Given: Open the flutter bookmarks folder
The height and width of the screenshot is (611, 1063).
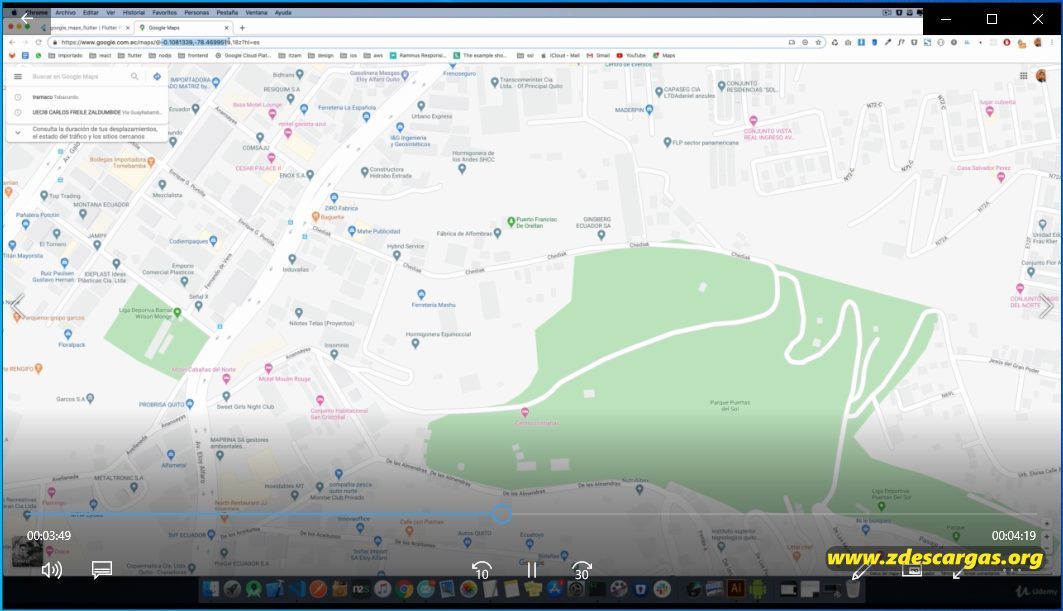Looking at the screenshot, I should 130,56.
